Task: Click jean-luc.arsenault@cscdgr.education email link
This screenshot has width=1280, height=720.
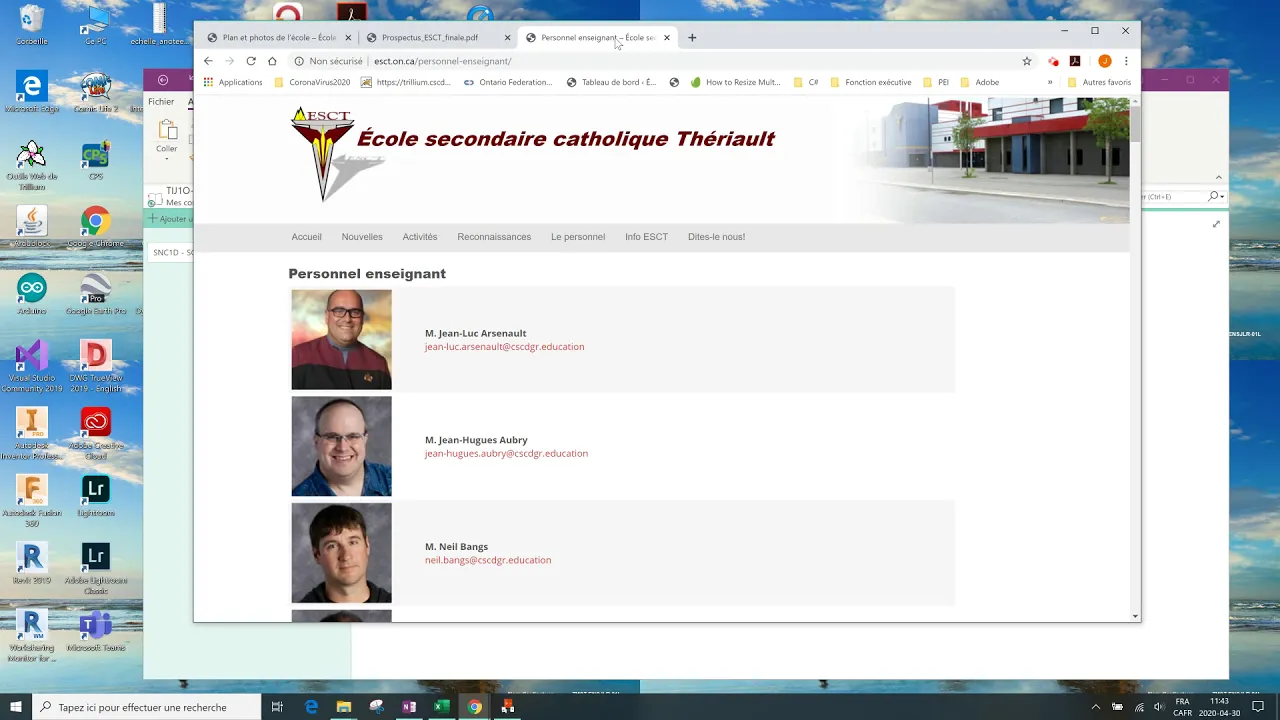Action: 504,347
